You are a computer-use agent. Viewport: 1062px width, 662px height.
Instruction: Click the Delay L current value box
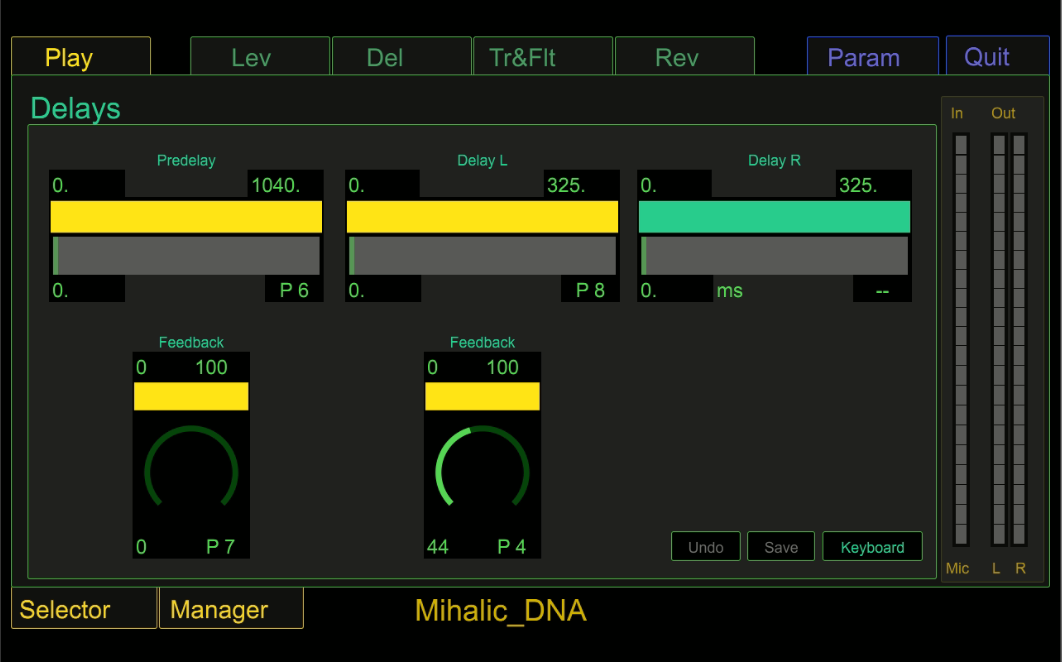(383, 290)
